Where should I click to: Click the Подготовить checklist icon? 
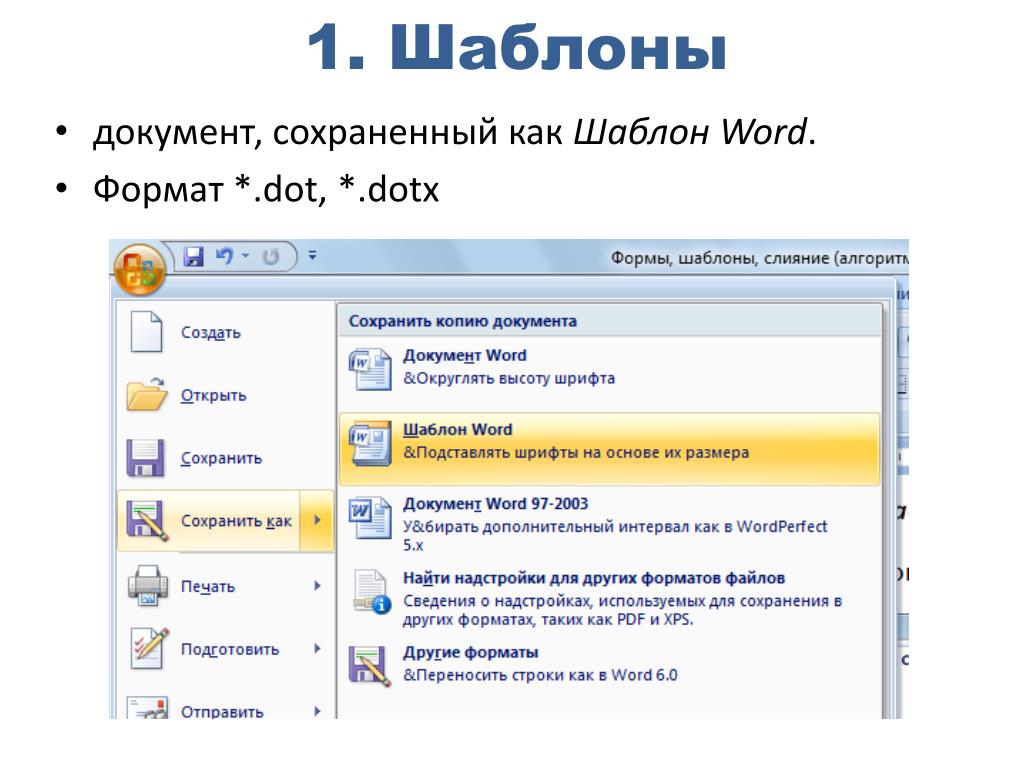[150, 648]
